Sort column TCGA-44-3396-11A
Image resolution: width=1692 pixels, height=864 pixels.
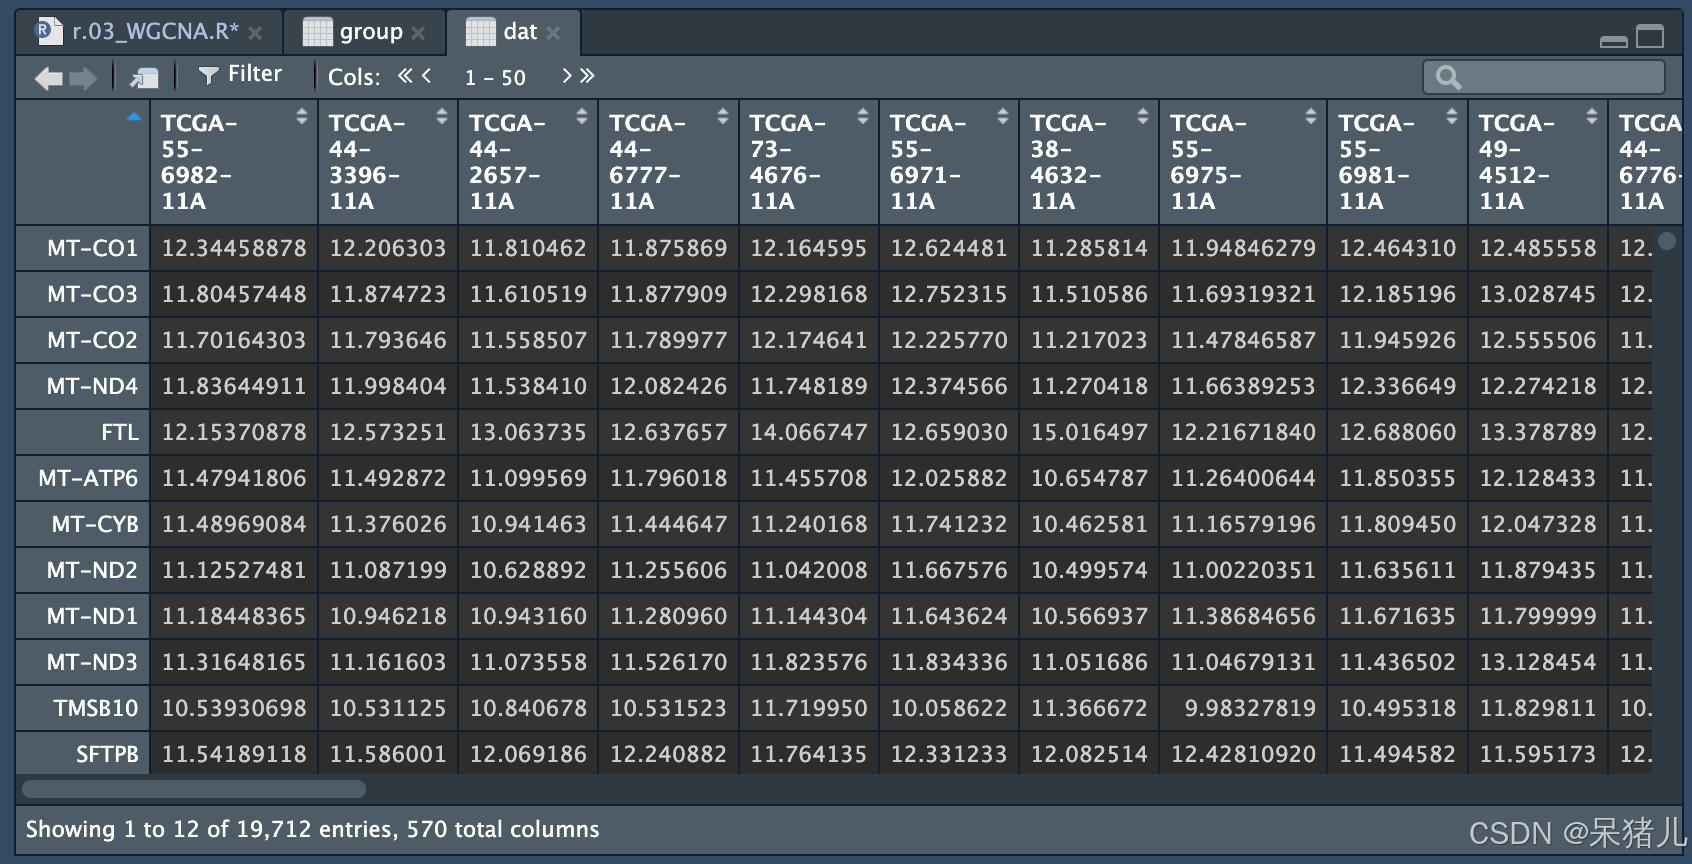[441, 116]
